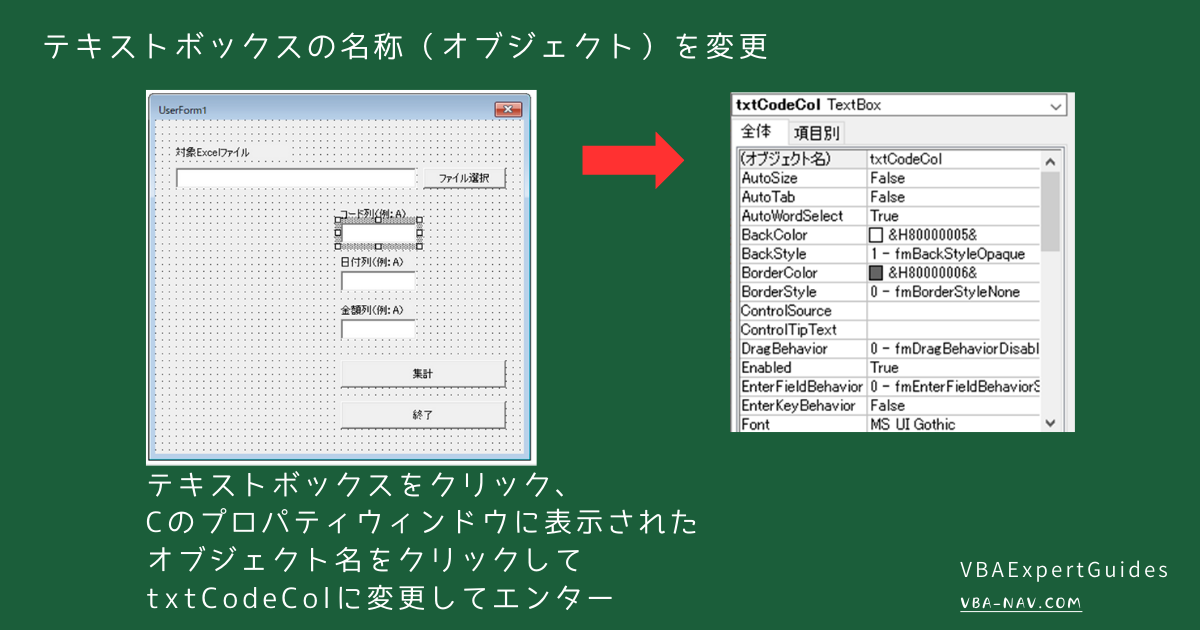Click the scrollbar down arrow in properties window

pyautogui.click(x=1051, y=423)
